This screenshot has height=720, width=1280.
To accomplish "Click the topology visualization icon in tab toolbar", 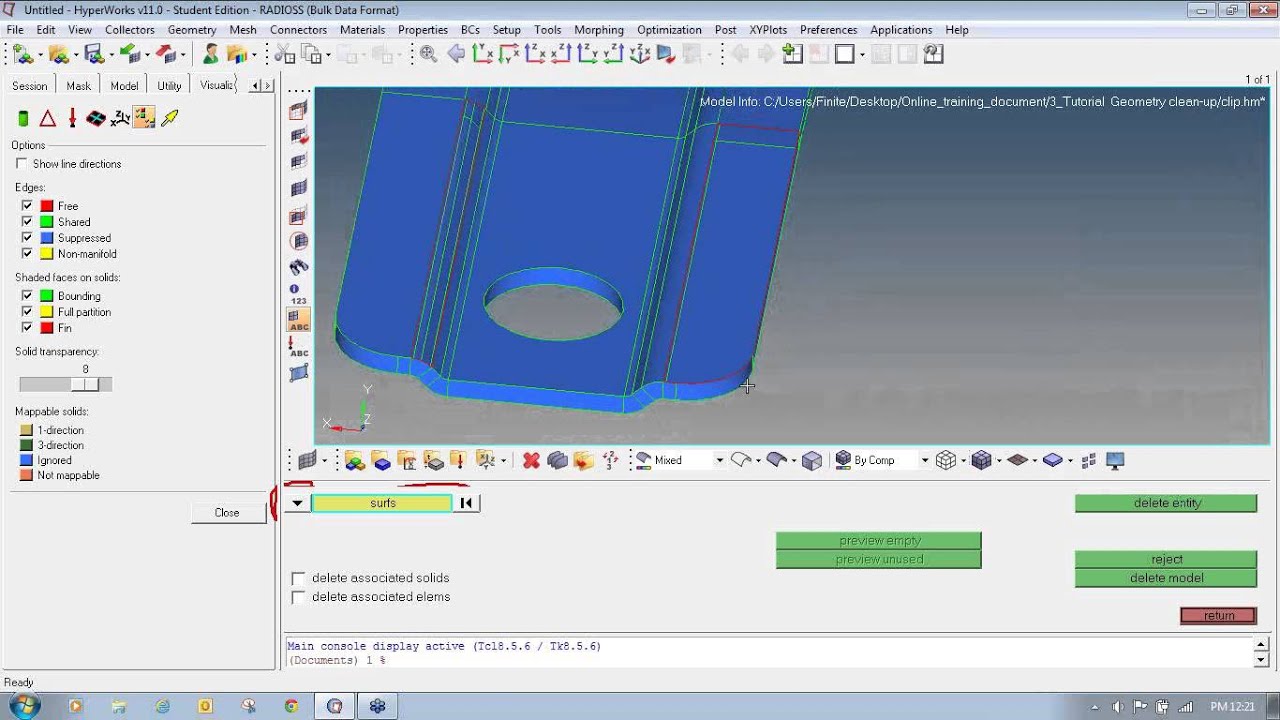I will click(x=144, y=118).
